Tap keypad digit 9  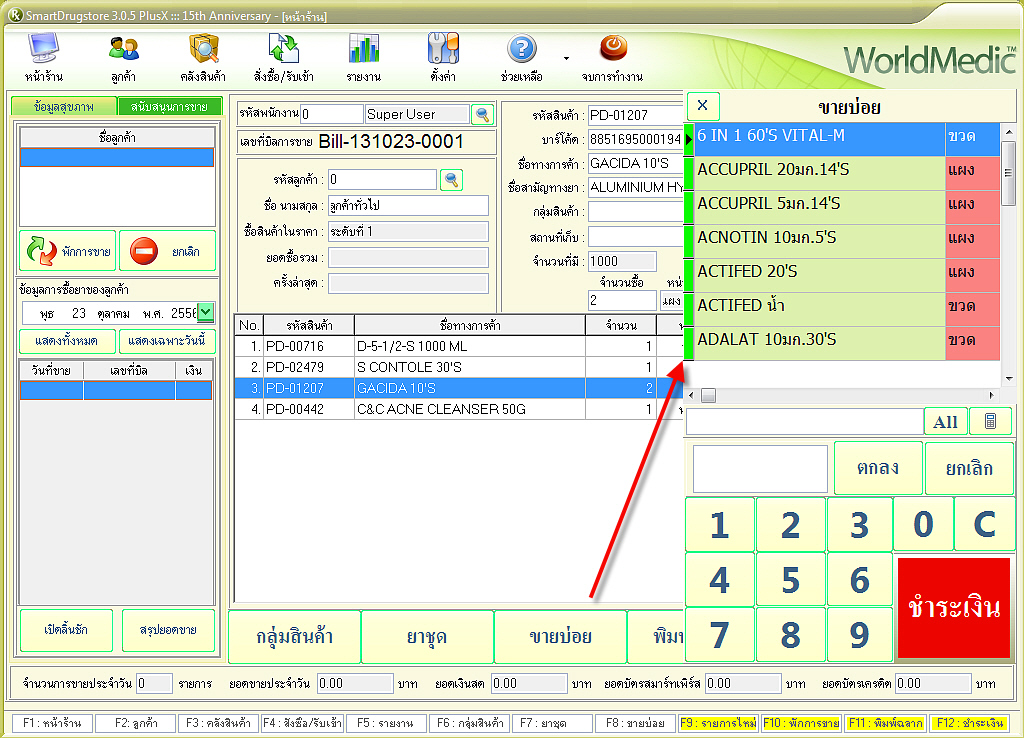point(859,635)
